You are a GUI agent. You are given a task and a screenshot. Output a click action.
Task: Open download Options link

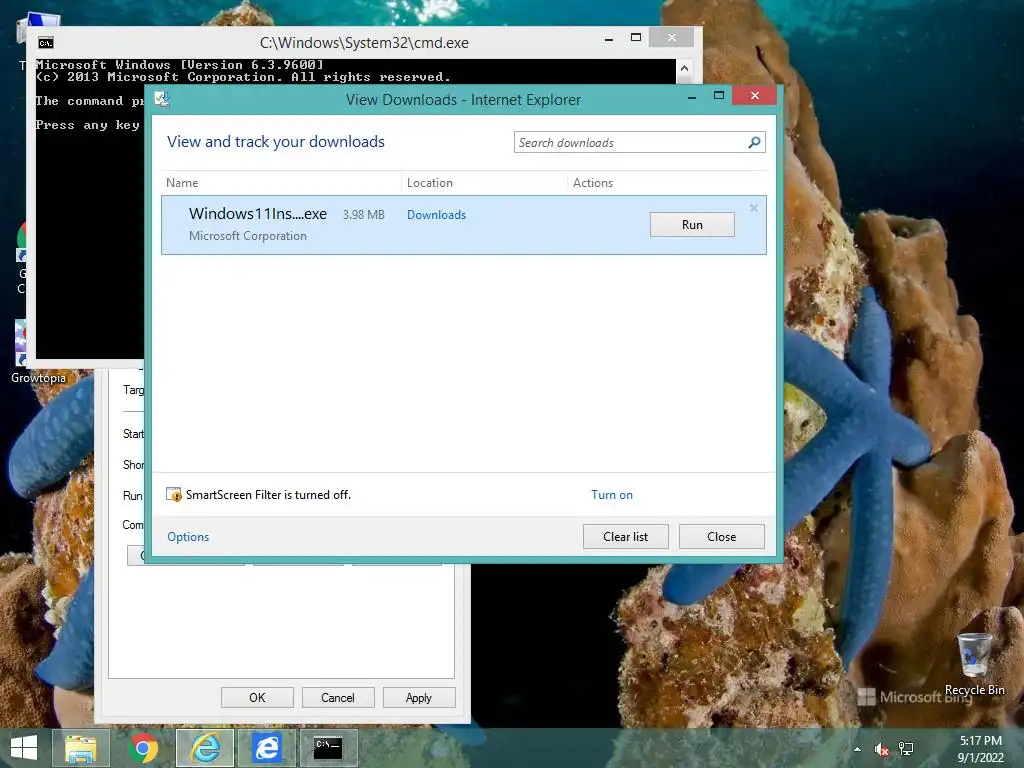point(188,537)
